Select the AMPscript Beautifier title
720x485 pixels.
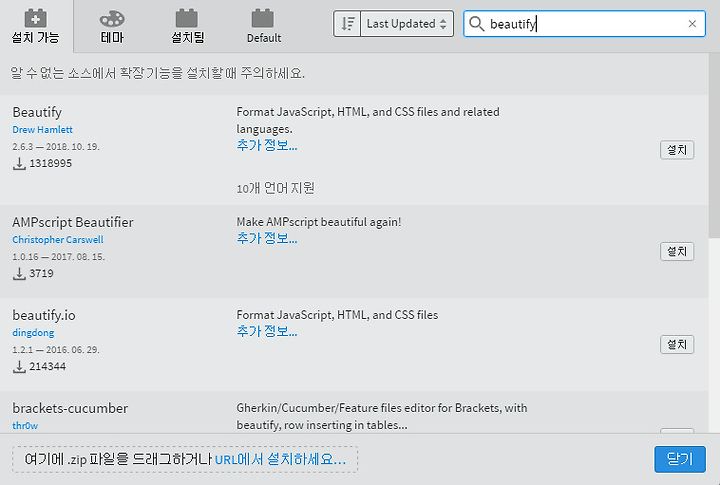click(73, 222)
